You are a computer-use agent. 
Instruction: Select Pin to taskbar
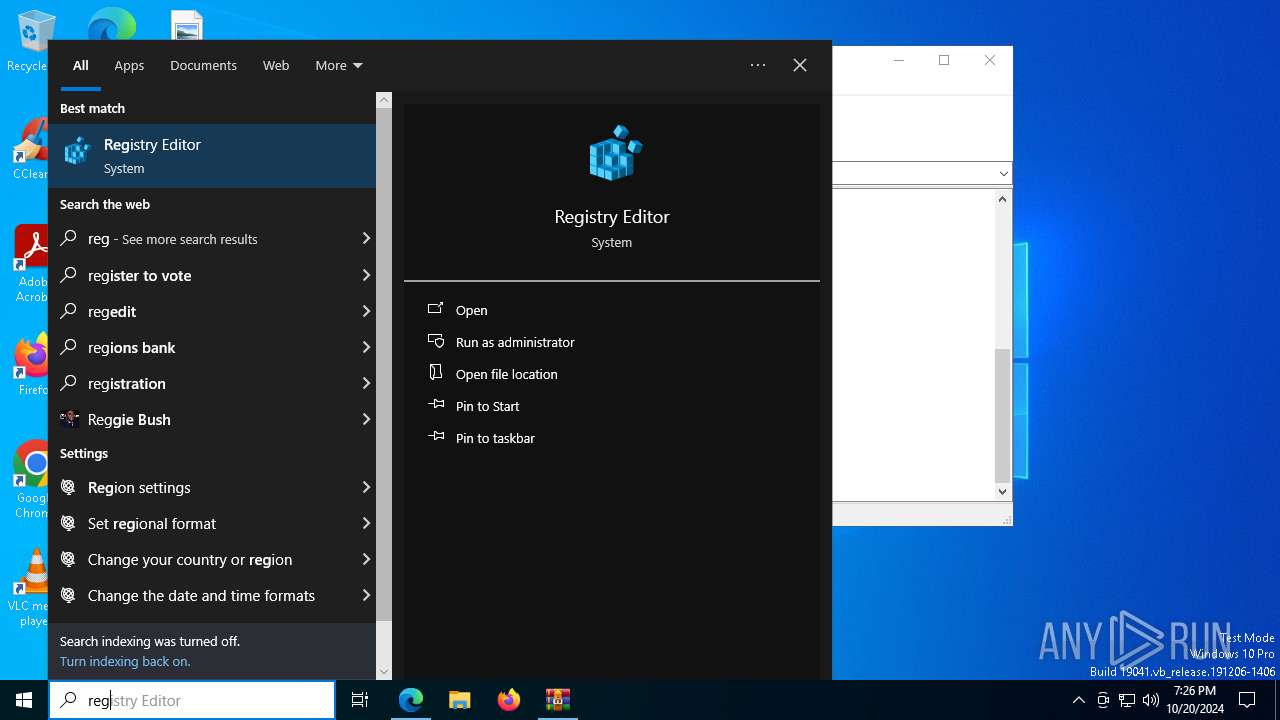pos(495,438)
